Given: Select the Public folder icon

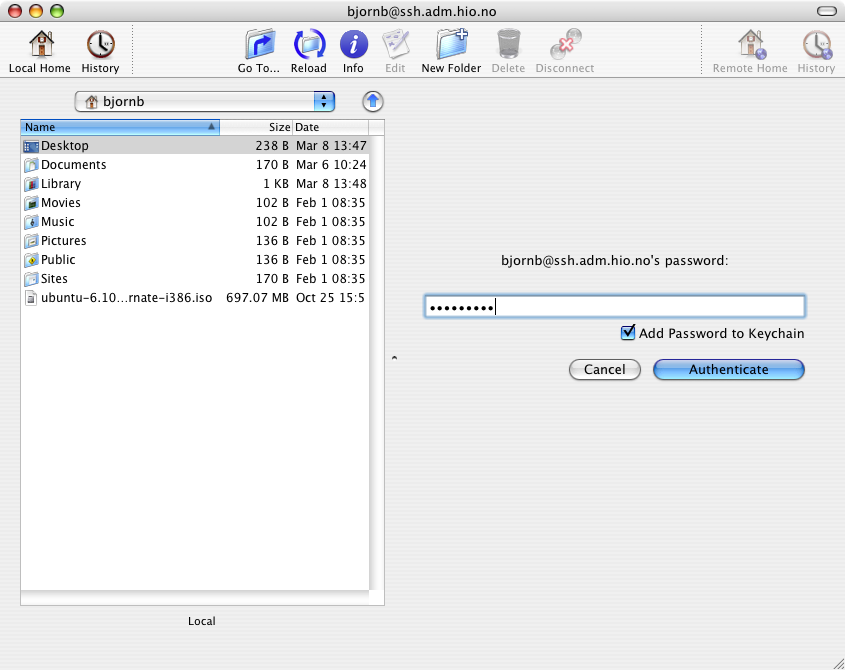Looking at the screenshot, I should pos(31,260).
